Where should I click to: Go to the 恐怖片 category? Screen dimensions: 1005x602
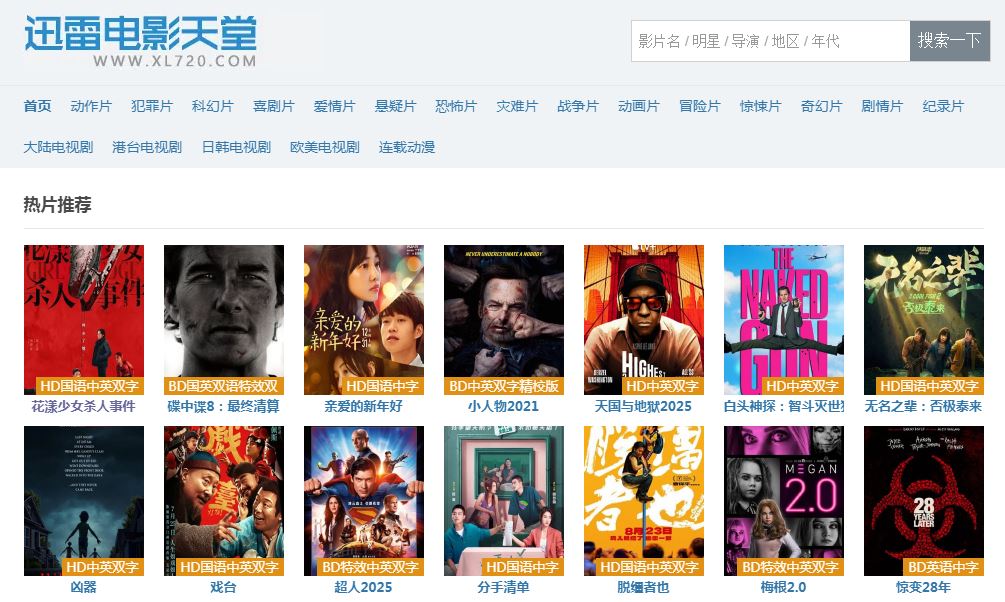[456, 106]
